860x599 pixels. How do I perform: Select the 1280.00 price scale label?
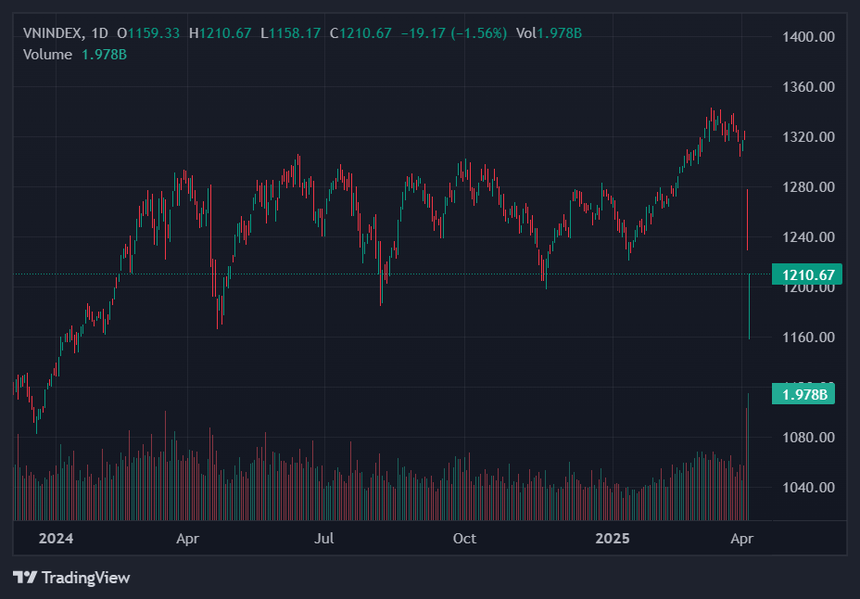click(809, 187)
